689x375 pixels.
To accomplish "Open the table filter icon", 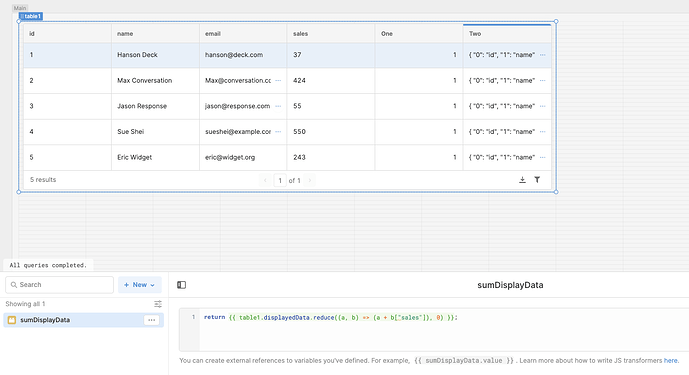I will click(537, 180).
